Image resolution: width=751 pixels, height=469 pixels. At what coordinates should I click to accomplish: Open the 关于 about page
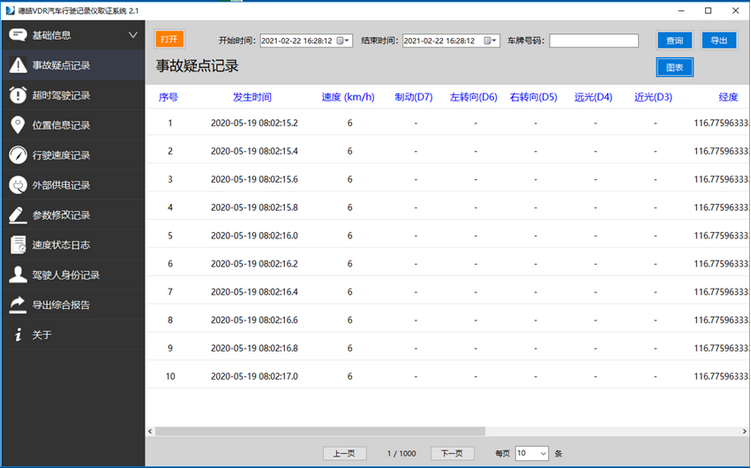tap(40, 335)
